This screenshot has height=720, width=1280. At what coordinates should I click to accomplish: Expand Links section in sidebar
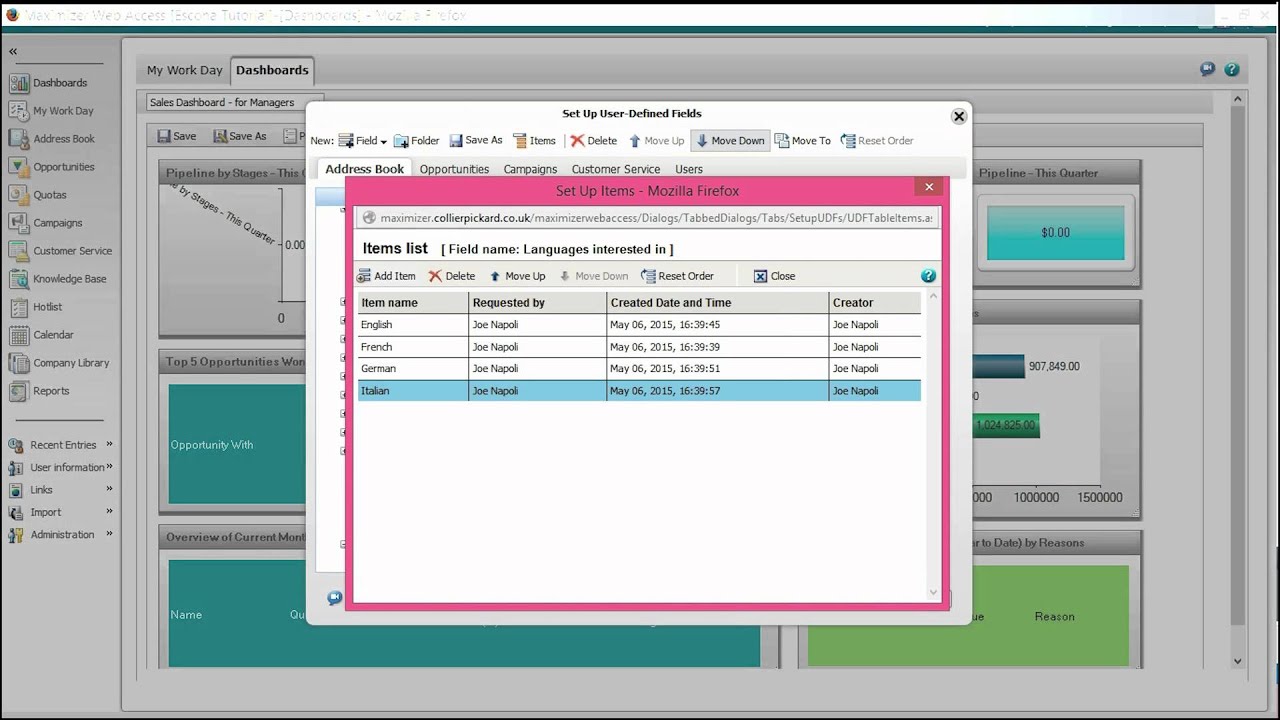click(60, 490)
